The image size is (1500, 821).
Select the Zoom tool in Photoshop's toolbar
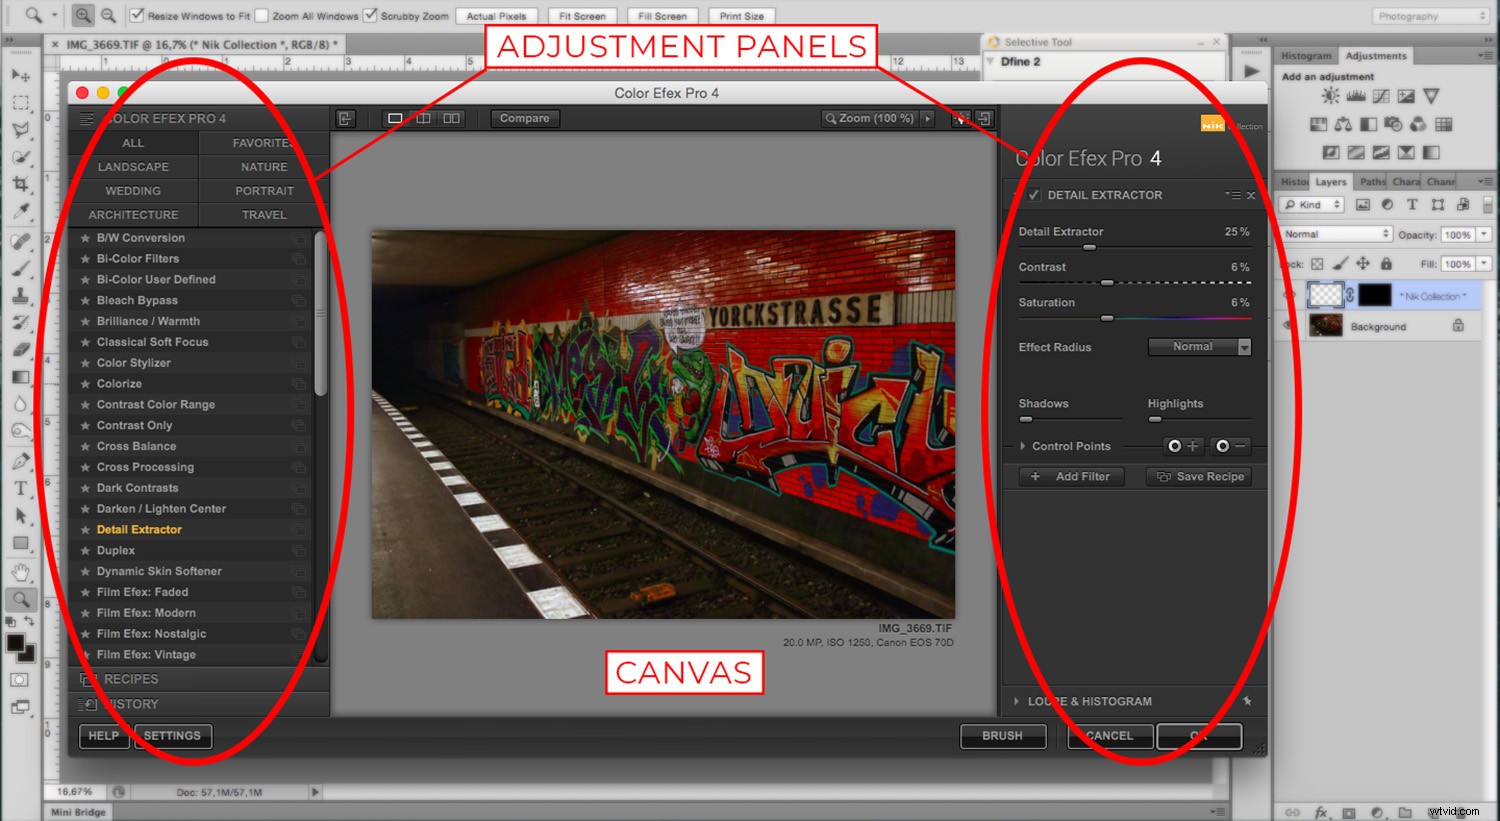22,600
